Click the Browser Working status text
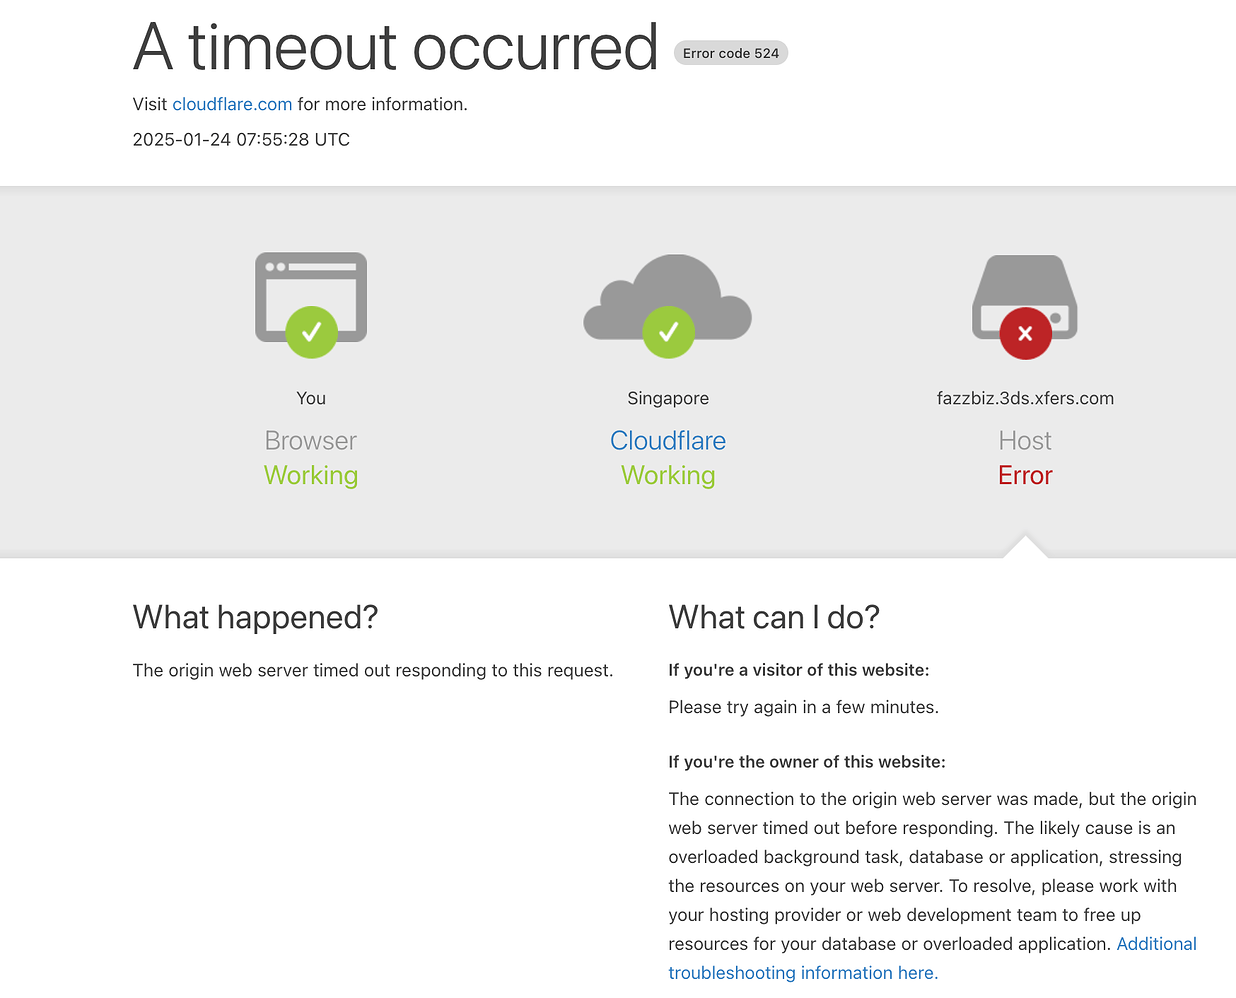The image size is (1236, 998). point(311,475)
